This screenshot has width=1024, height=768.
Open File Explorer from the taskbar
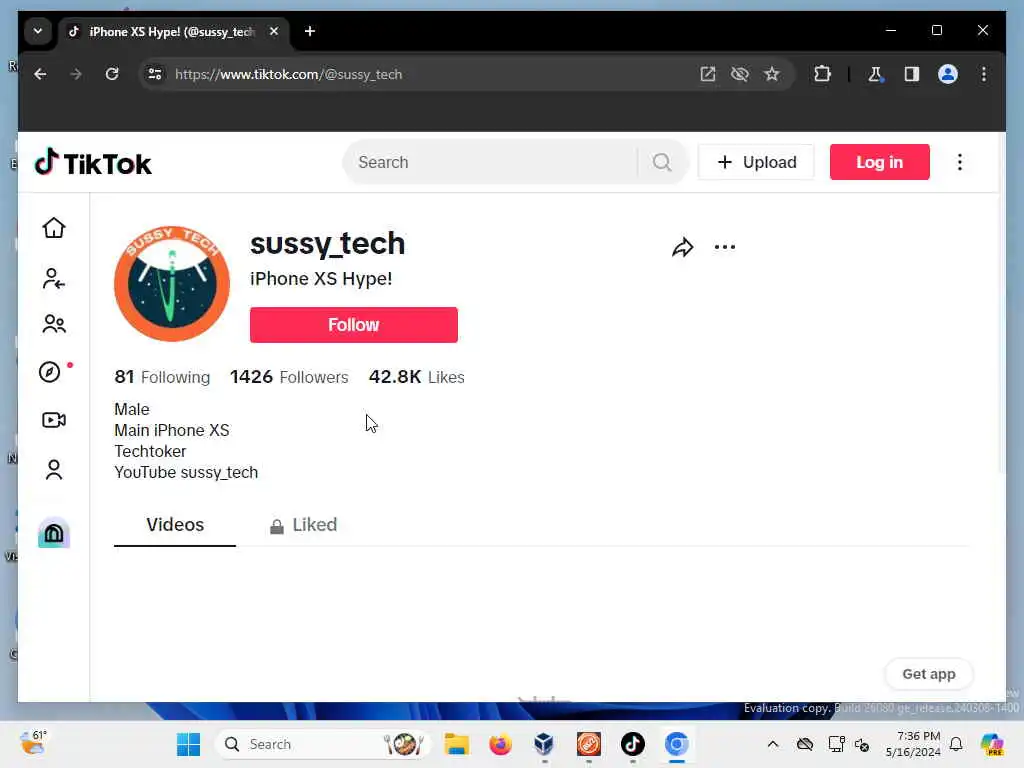[x=456, y=744]
